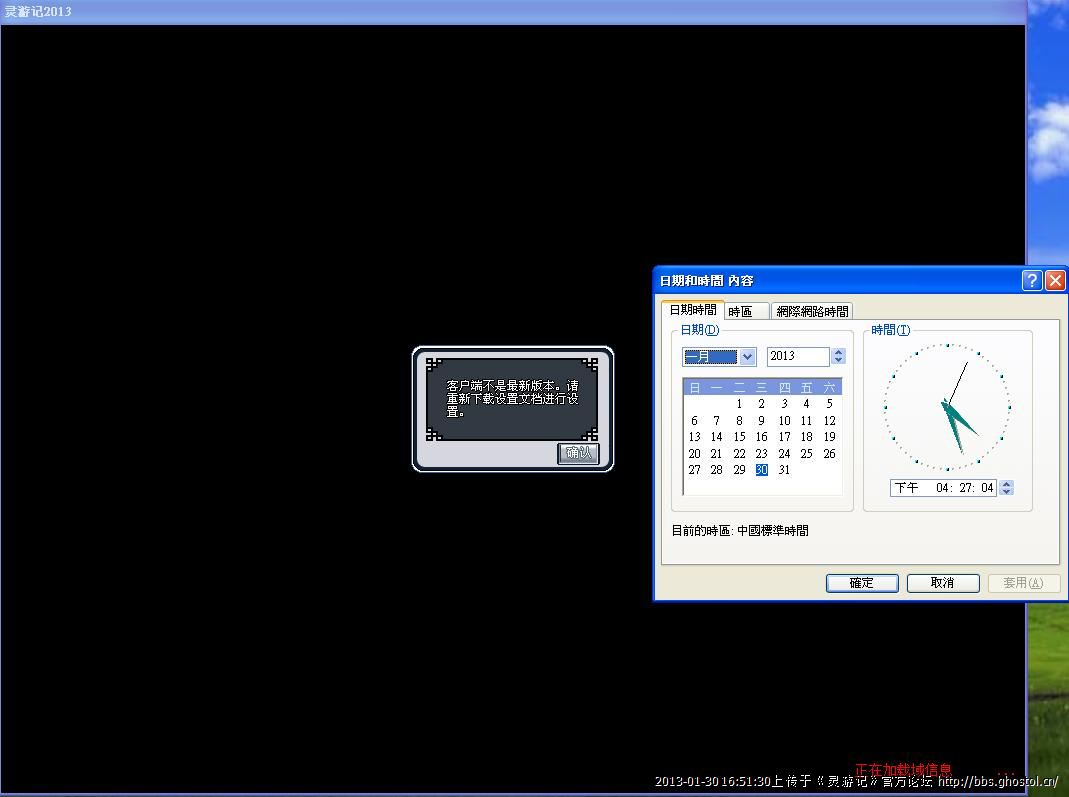Close the 日期和時間 內容 dialog
This screenshot has height=797, width=1069.
pyautogui.click(x=1054, y=281)
